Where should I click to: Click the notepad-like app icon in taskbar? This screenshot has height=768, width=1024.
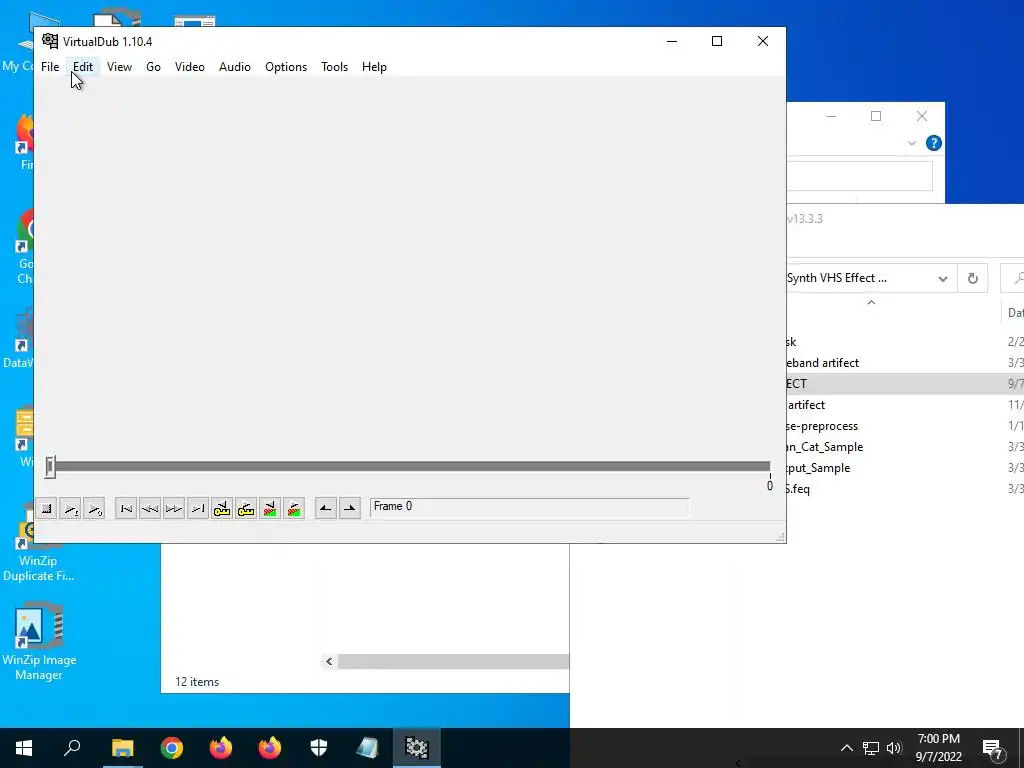368,748
